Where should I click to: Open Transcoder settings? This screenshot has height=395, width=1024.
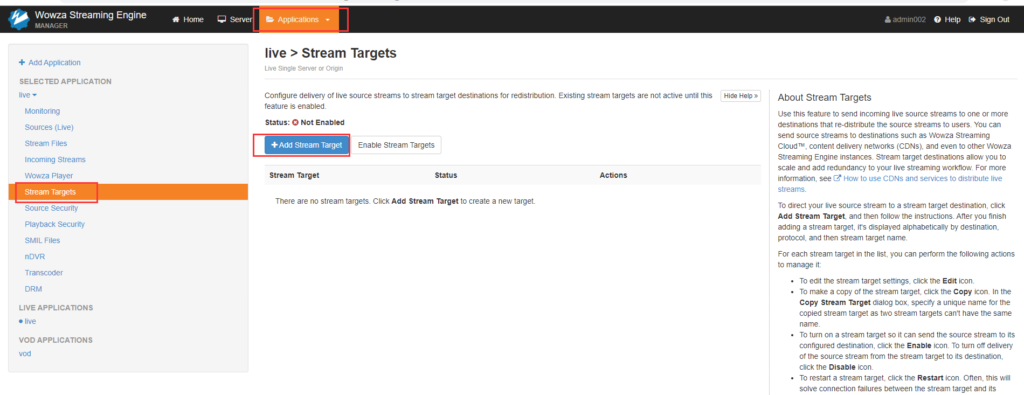44,273
